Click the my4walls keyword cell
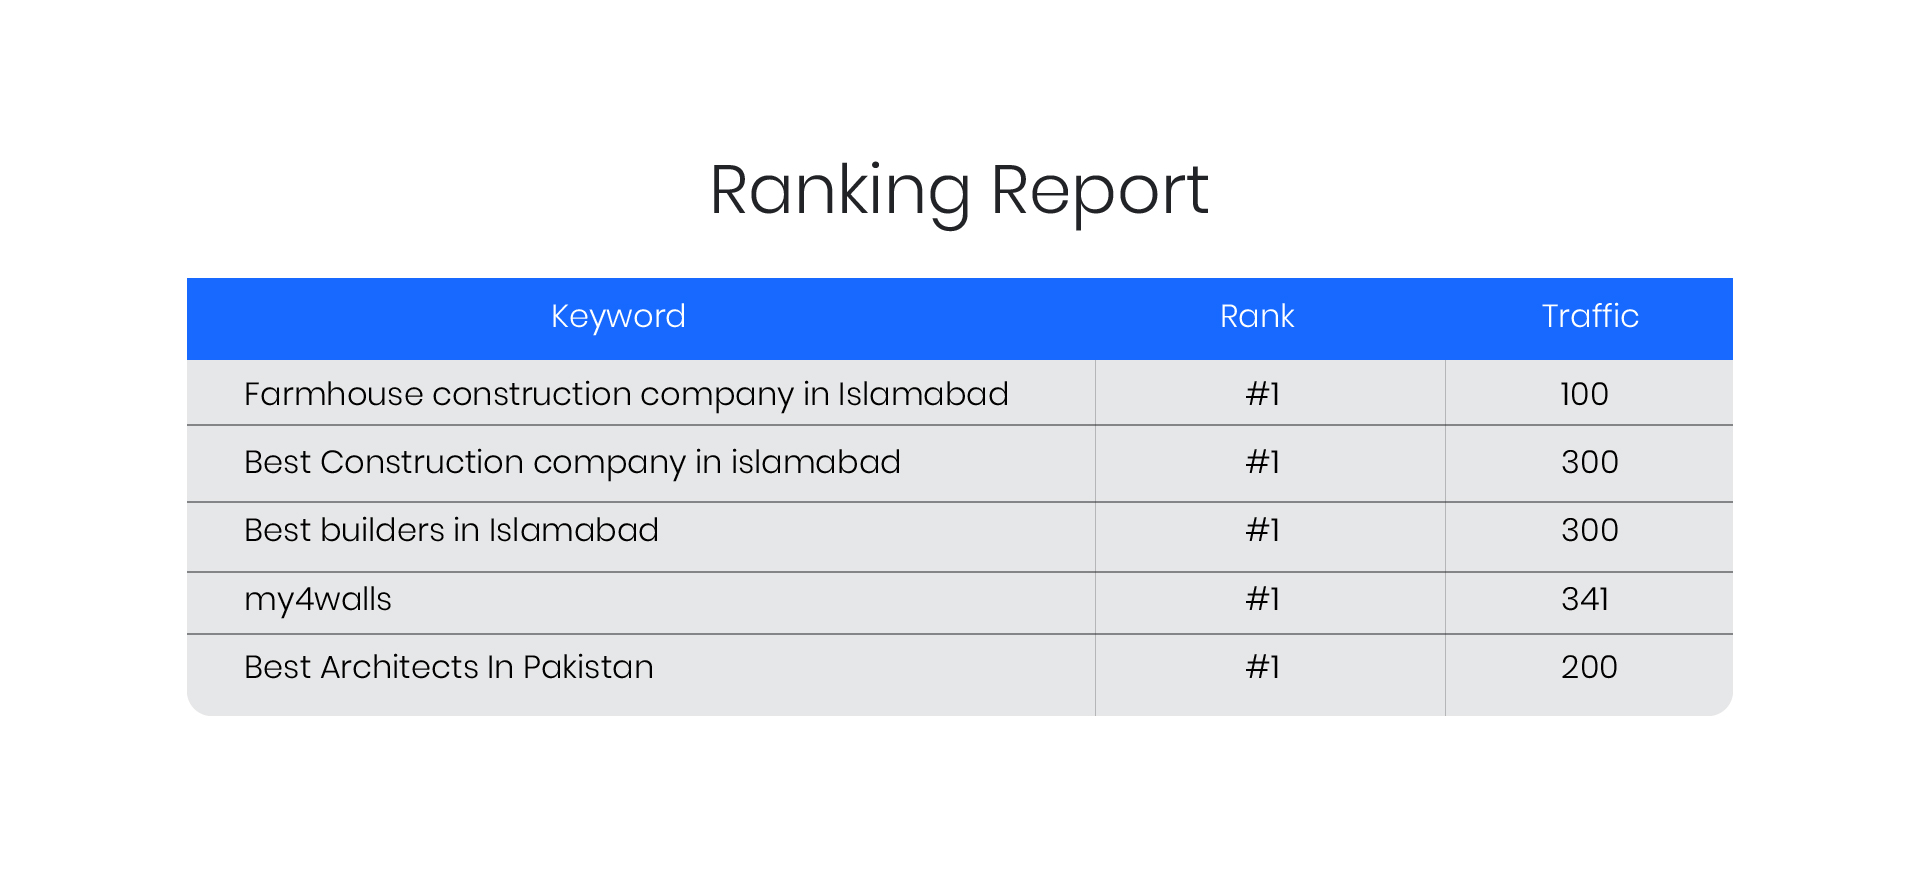Image resolution: width=1920 pixels, height=875 pixels. pos(318,599)
